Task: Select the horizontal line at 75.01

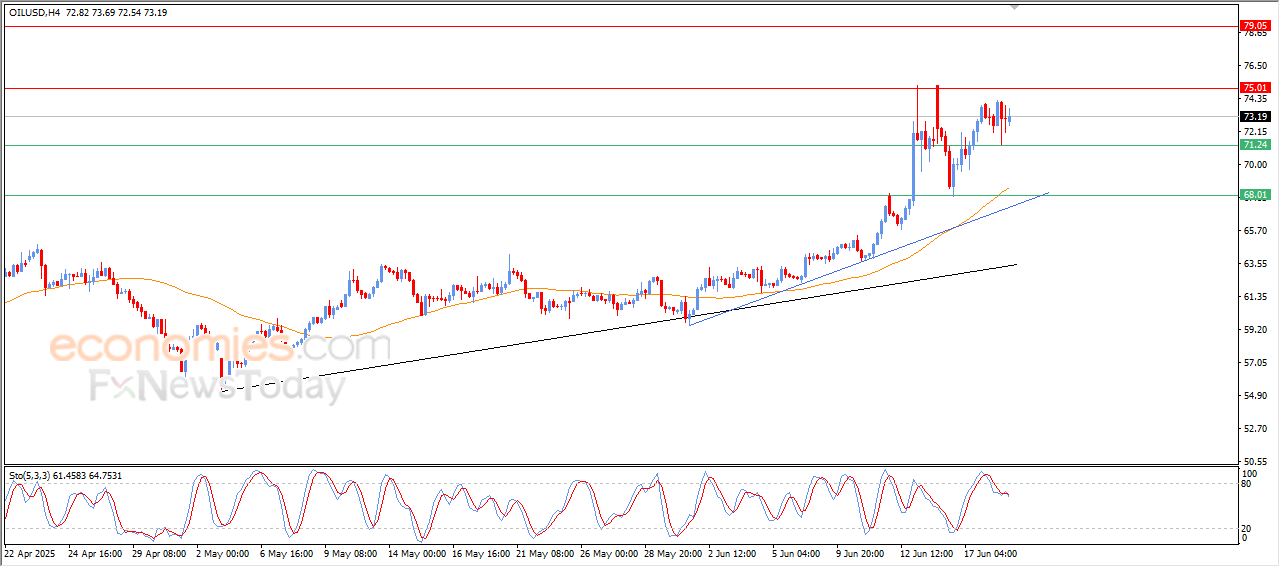Action: click(x=620, y=88)
